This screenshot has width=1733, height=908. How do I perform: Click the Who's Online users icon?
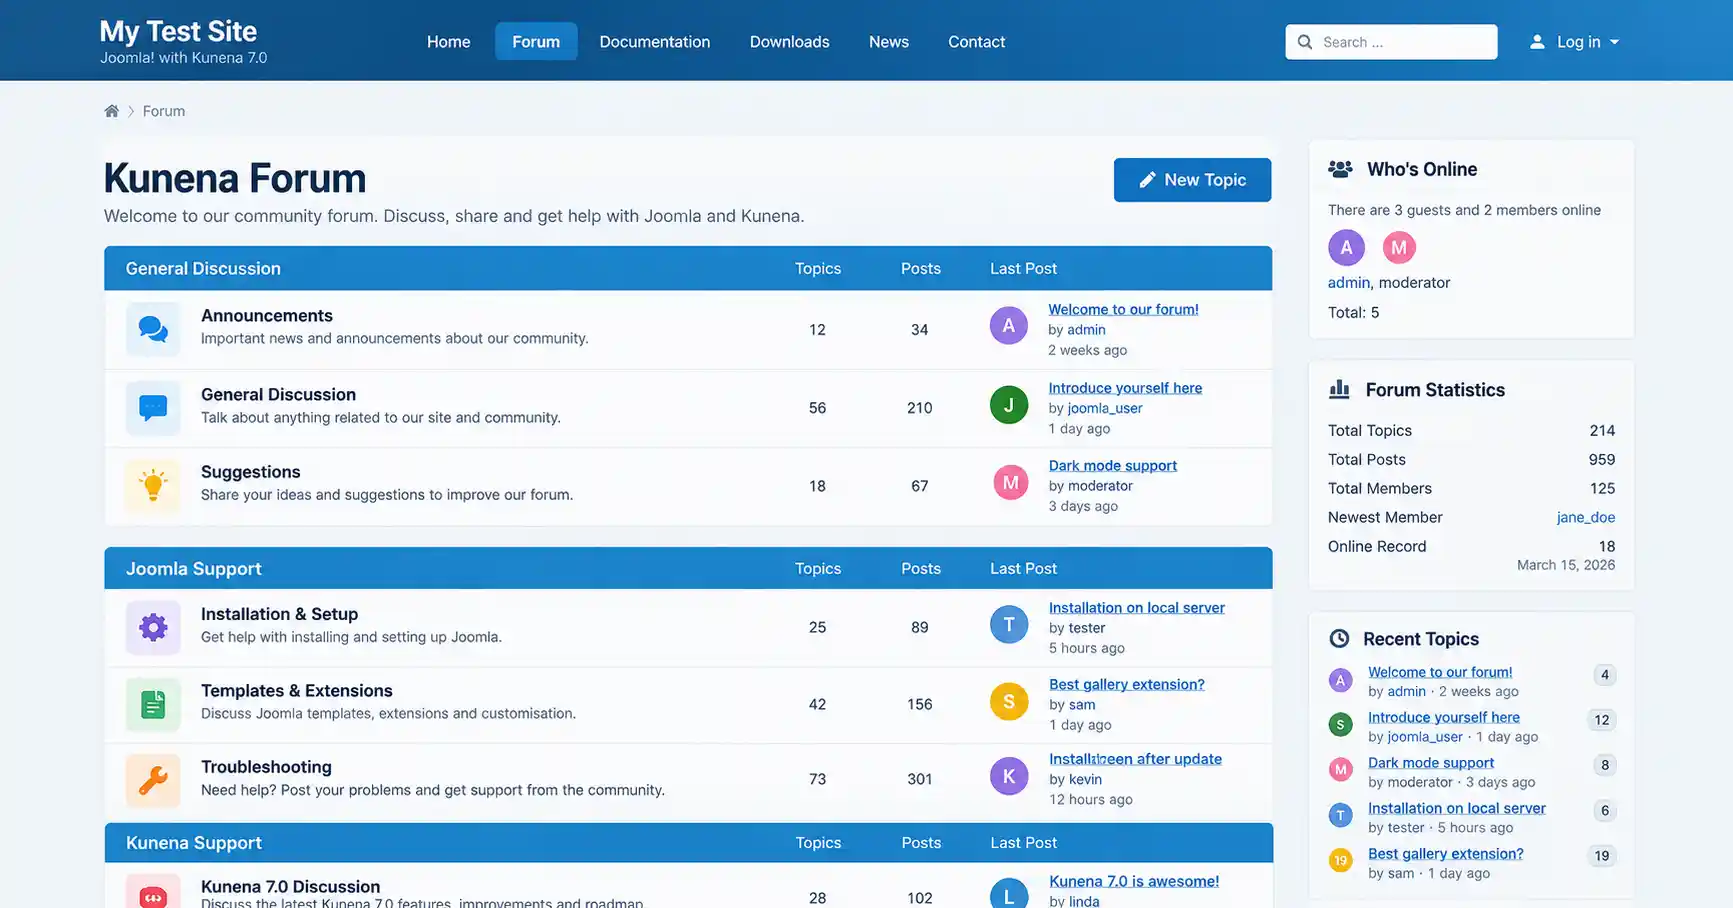1340,169
